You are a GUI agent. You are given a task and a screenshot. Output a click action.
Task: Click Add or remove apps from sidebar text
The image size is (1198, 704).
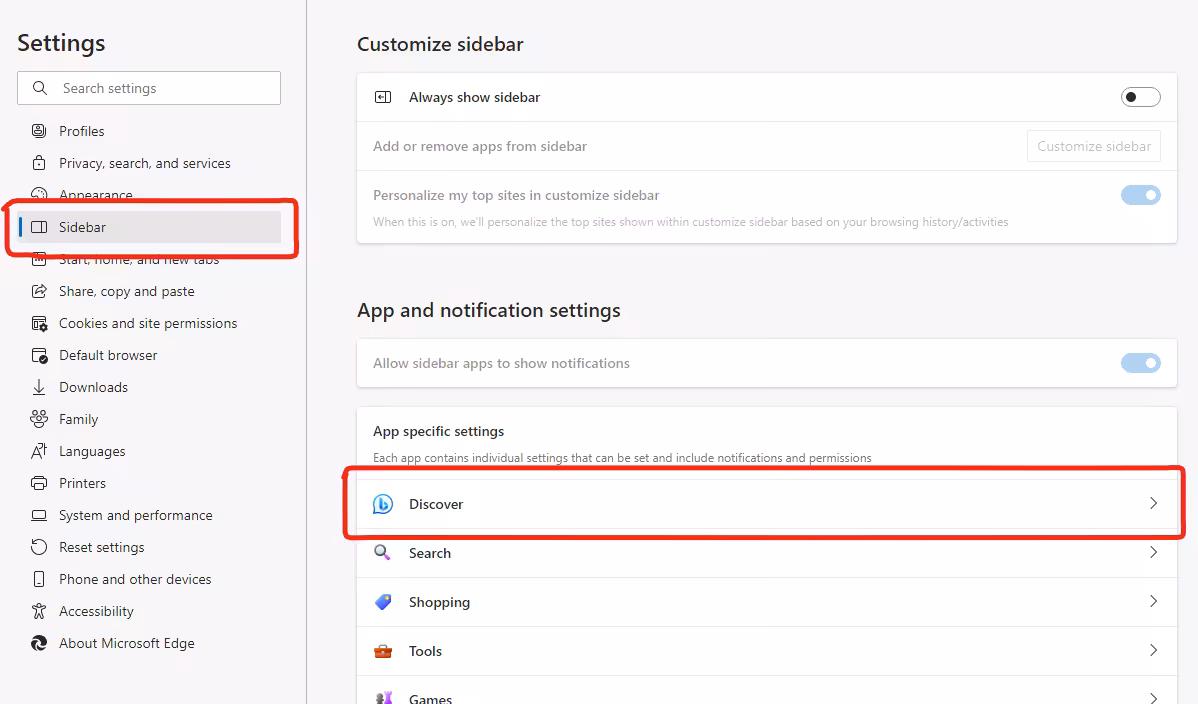pos(480,146)
